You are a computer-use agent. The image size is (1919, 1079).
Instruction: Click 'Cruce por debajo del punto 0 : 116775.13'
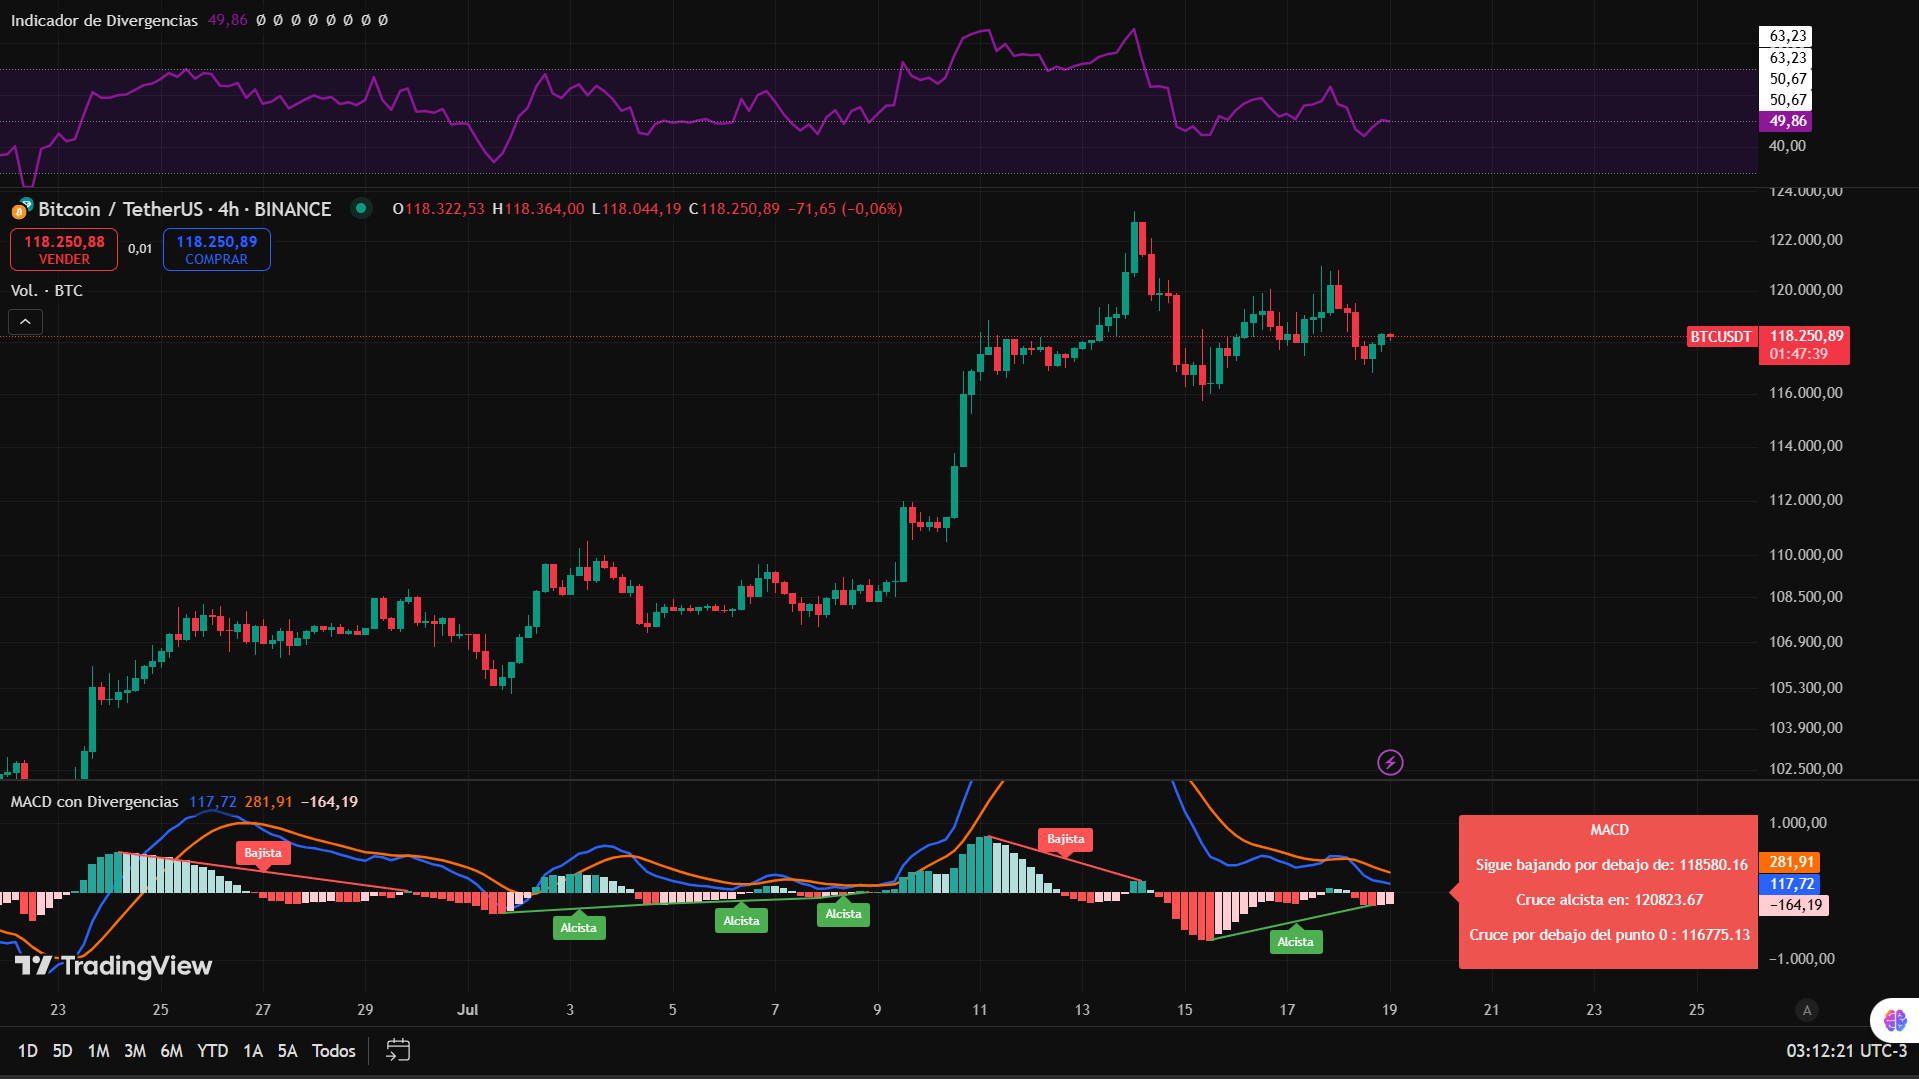click(1609, 935)
